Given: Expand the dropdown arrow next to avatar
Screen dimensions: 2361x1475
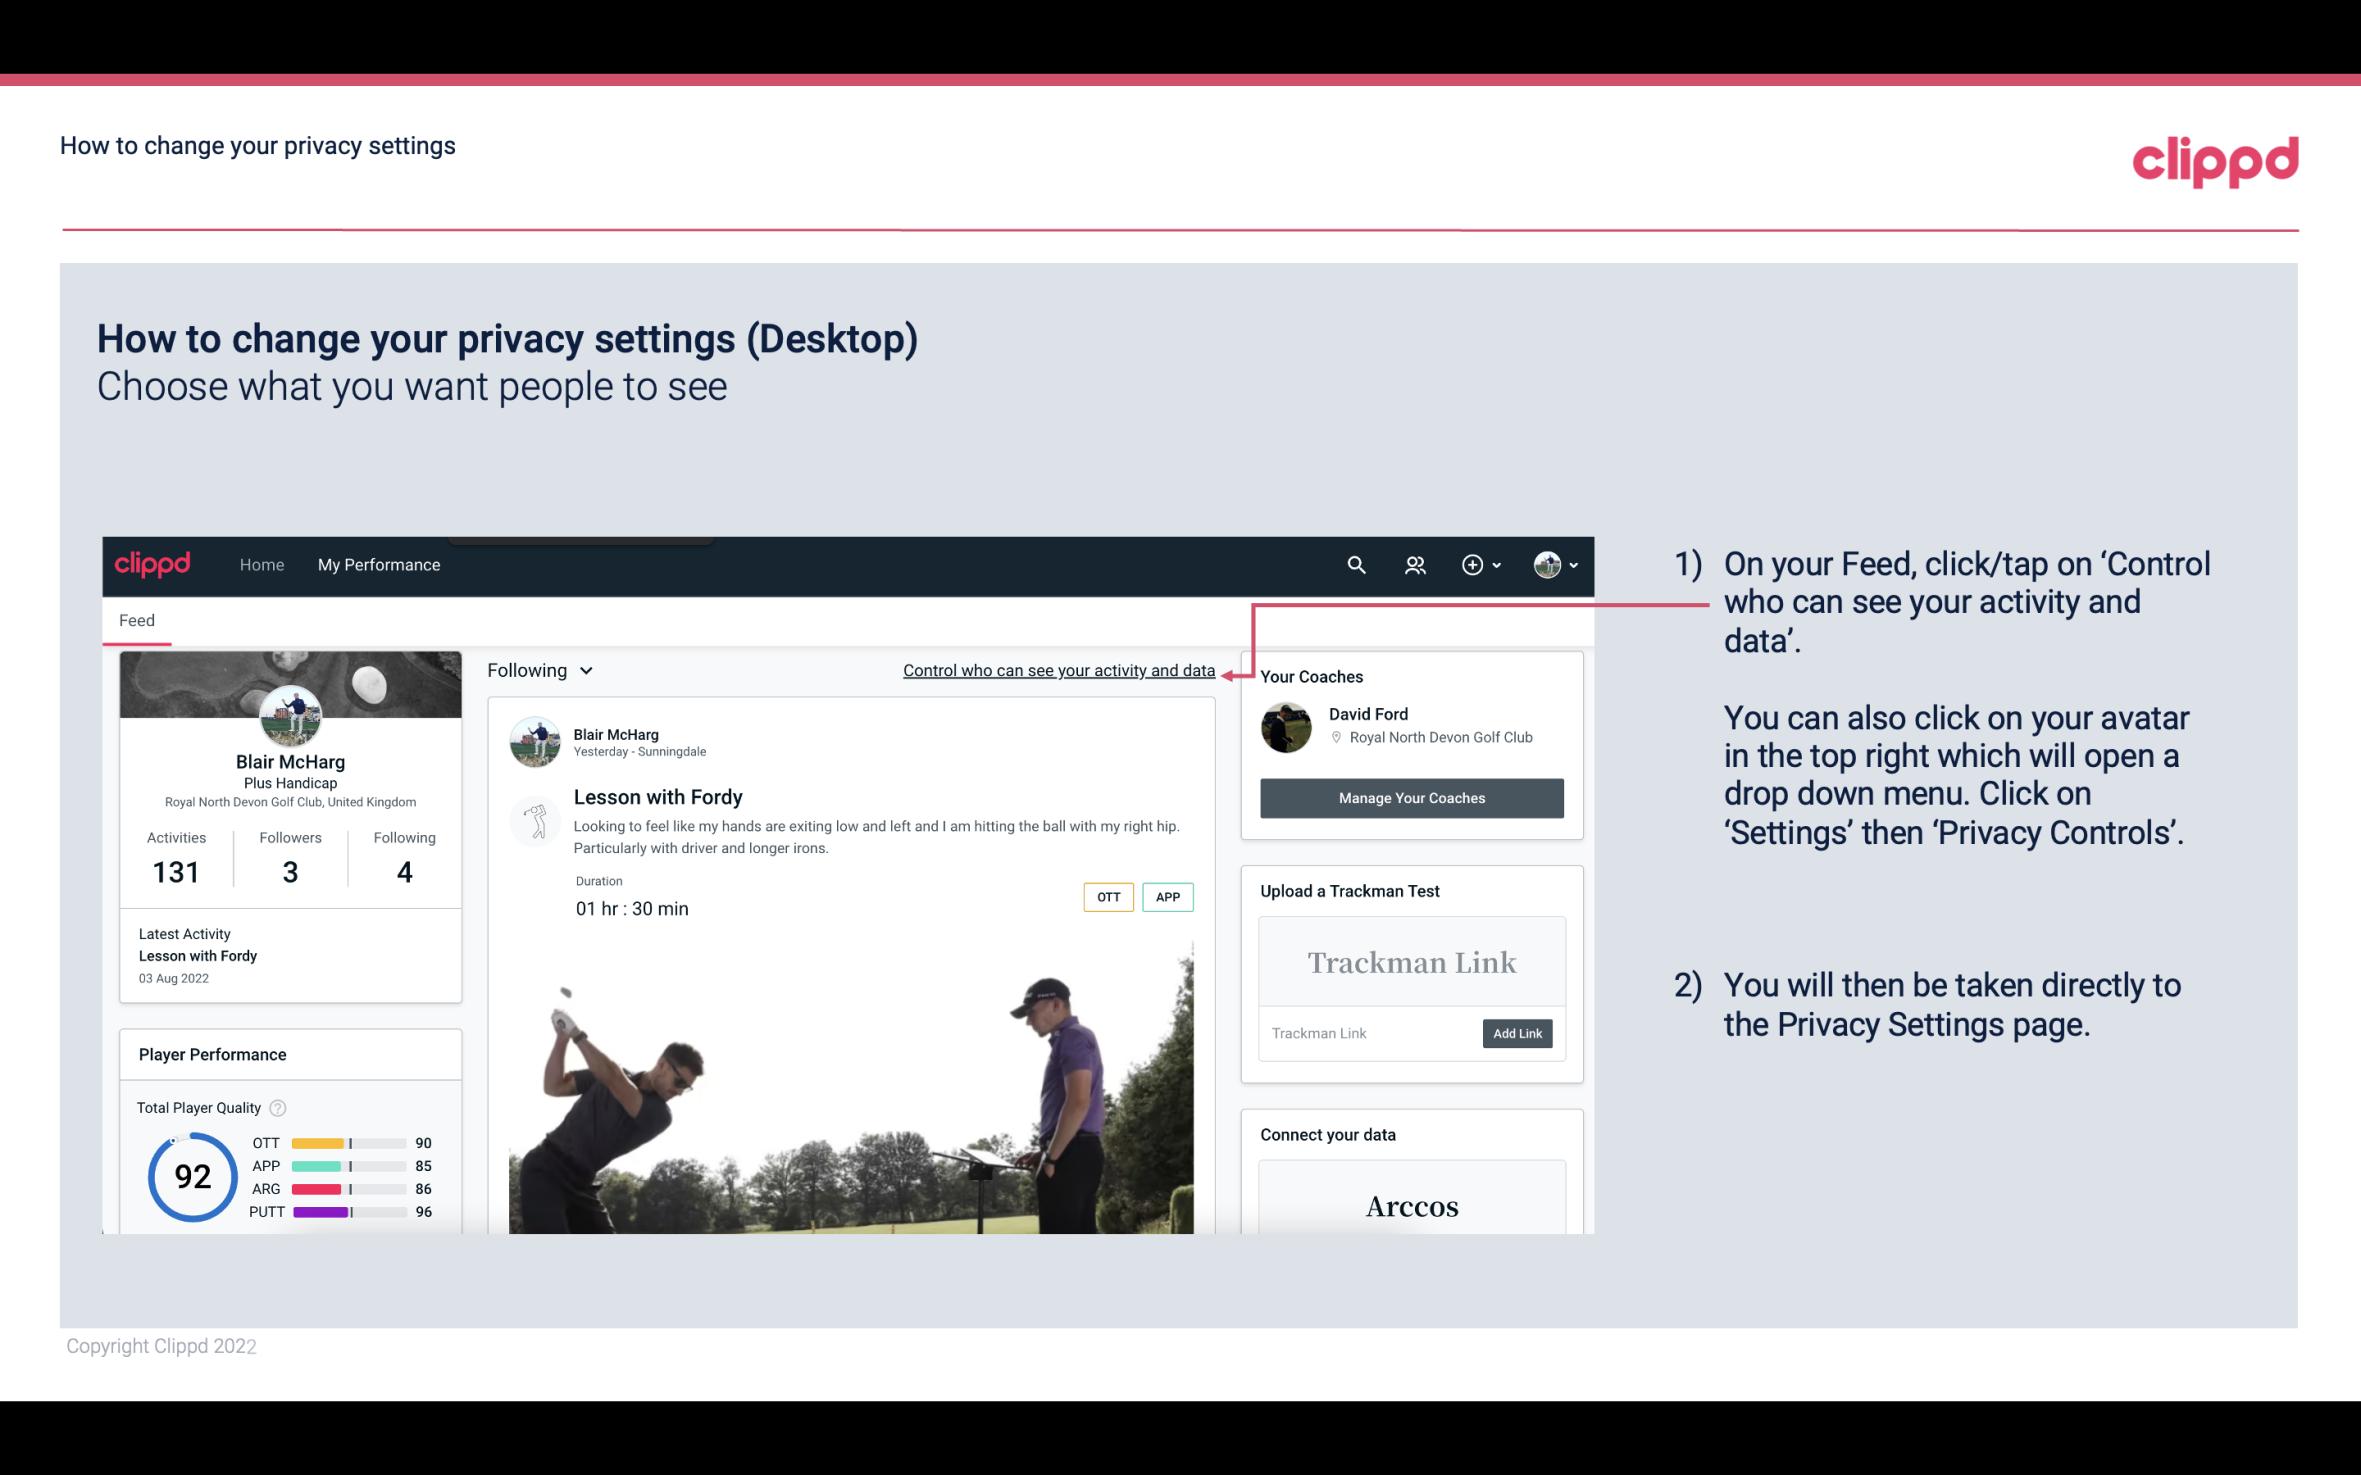Looking at the screenshot, I should click(x=1571, y=562).
